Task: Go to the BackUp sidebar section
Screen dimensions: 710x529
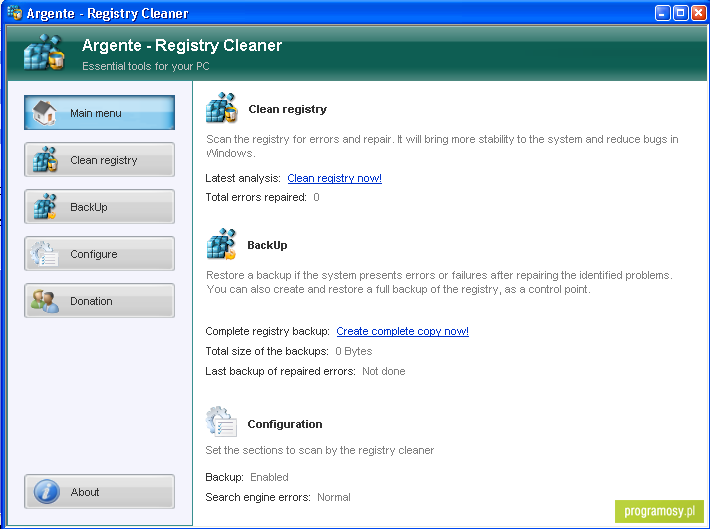Action: [x=99, y=207]
